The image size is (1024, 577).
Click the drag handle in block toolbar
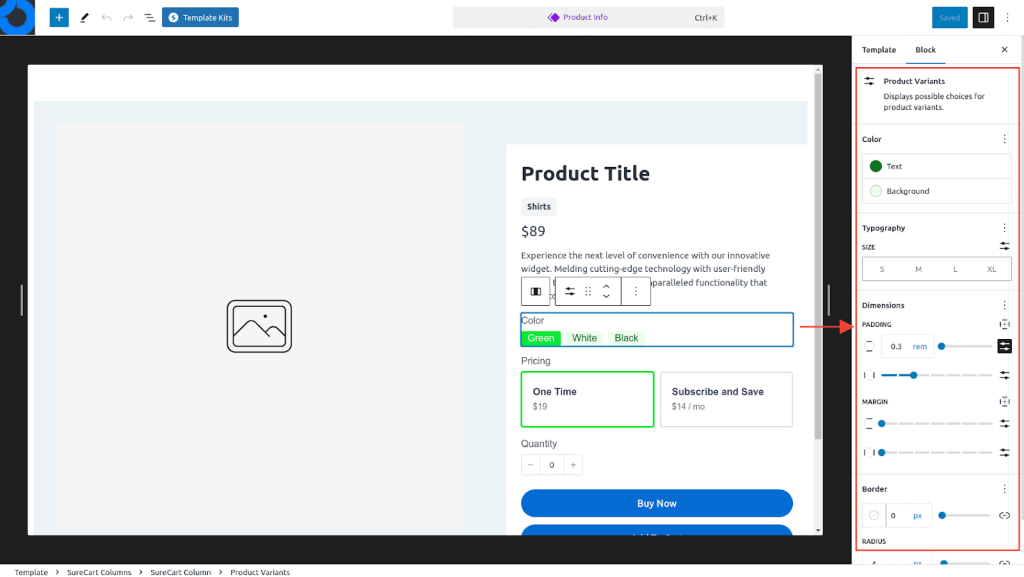[x=588, y=291]
